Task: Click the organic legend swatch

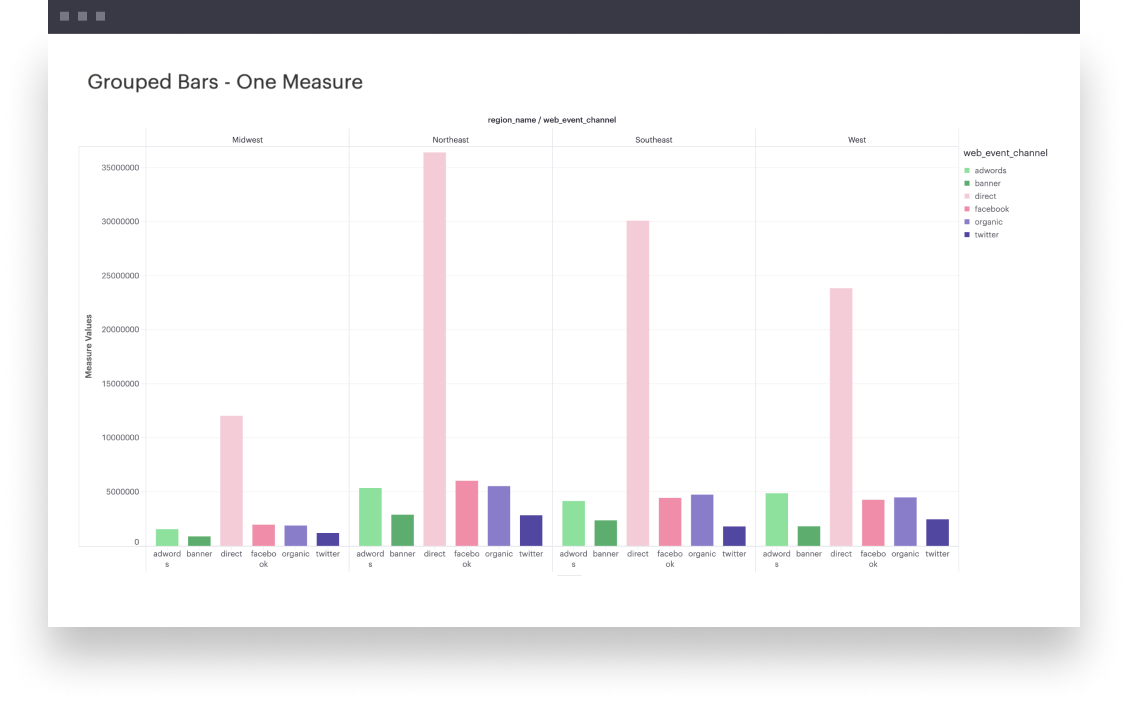Action: (x=968, y=222)
